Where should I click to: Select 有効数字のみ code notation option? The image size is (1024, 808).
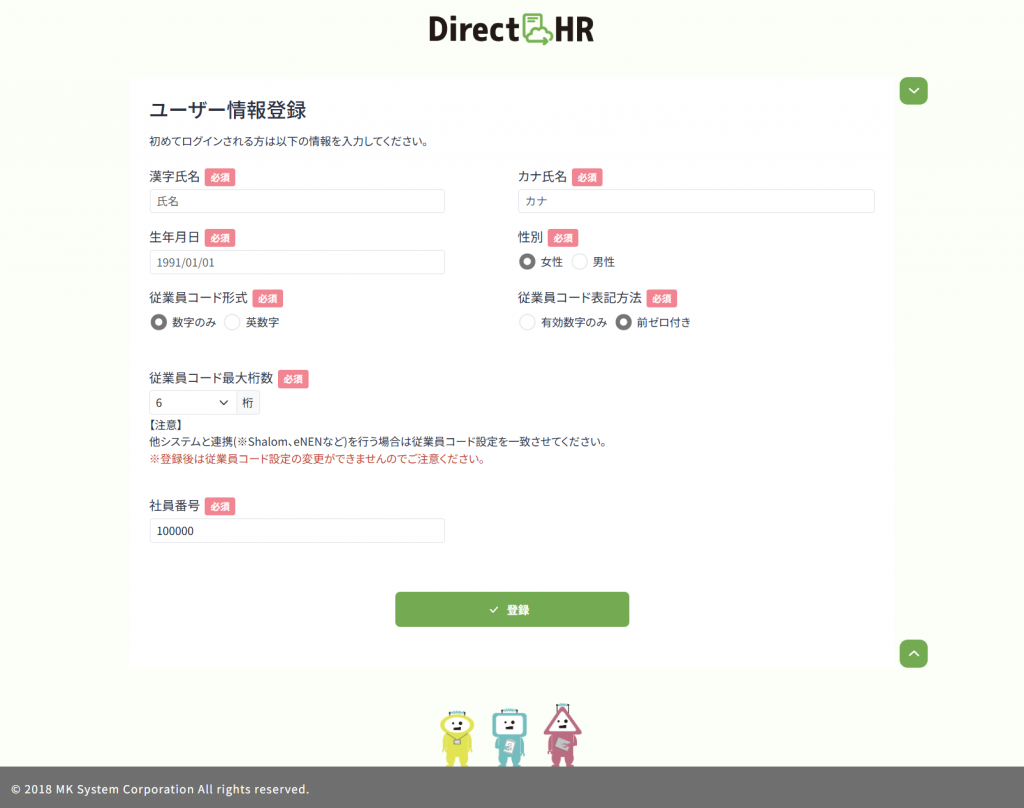coord(527,322)
